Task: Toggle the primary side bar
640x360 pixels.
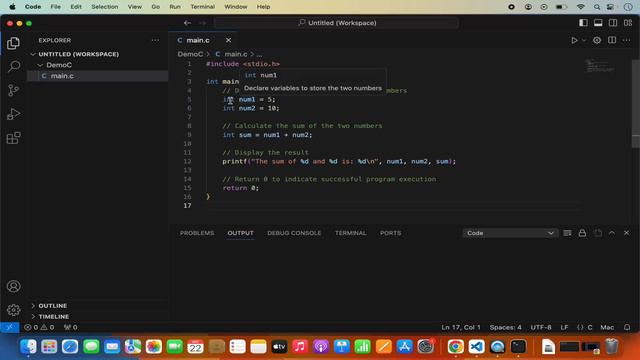Action: (583, 23)
